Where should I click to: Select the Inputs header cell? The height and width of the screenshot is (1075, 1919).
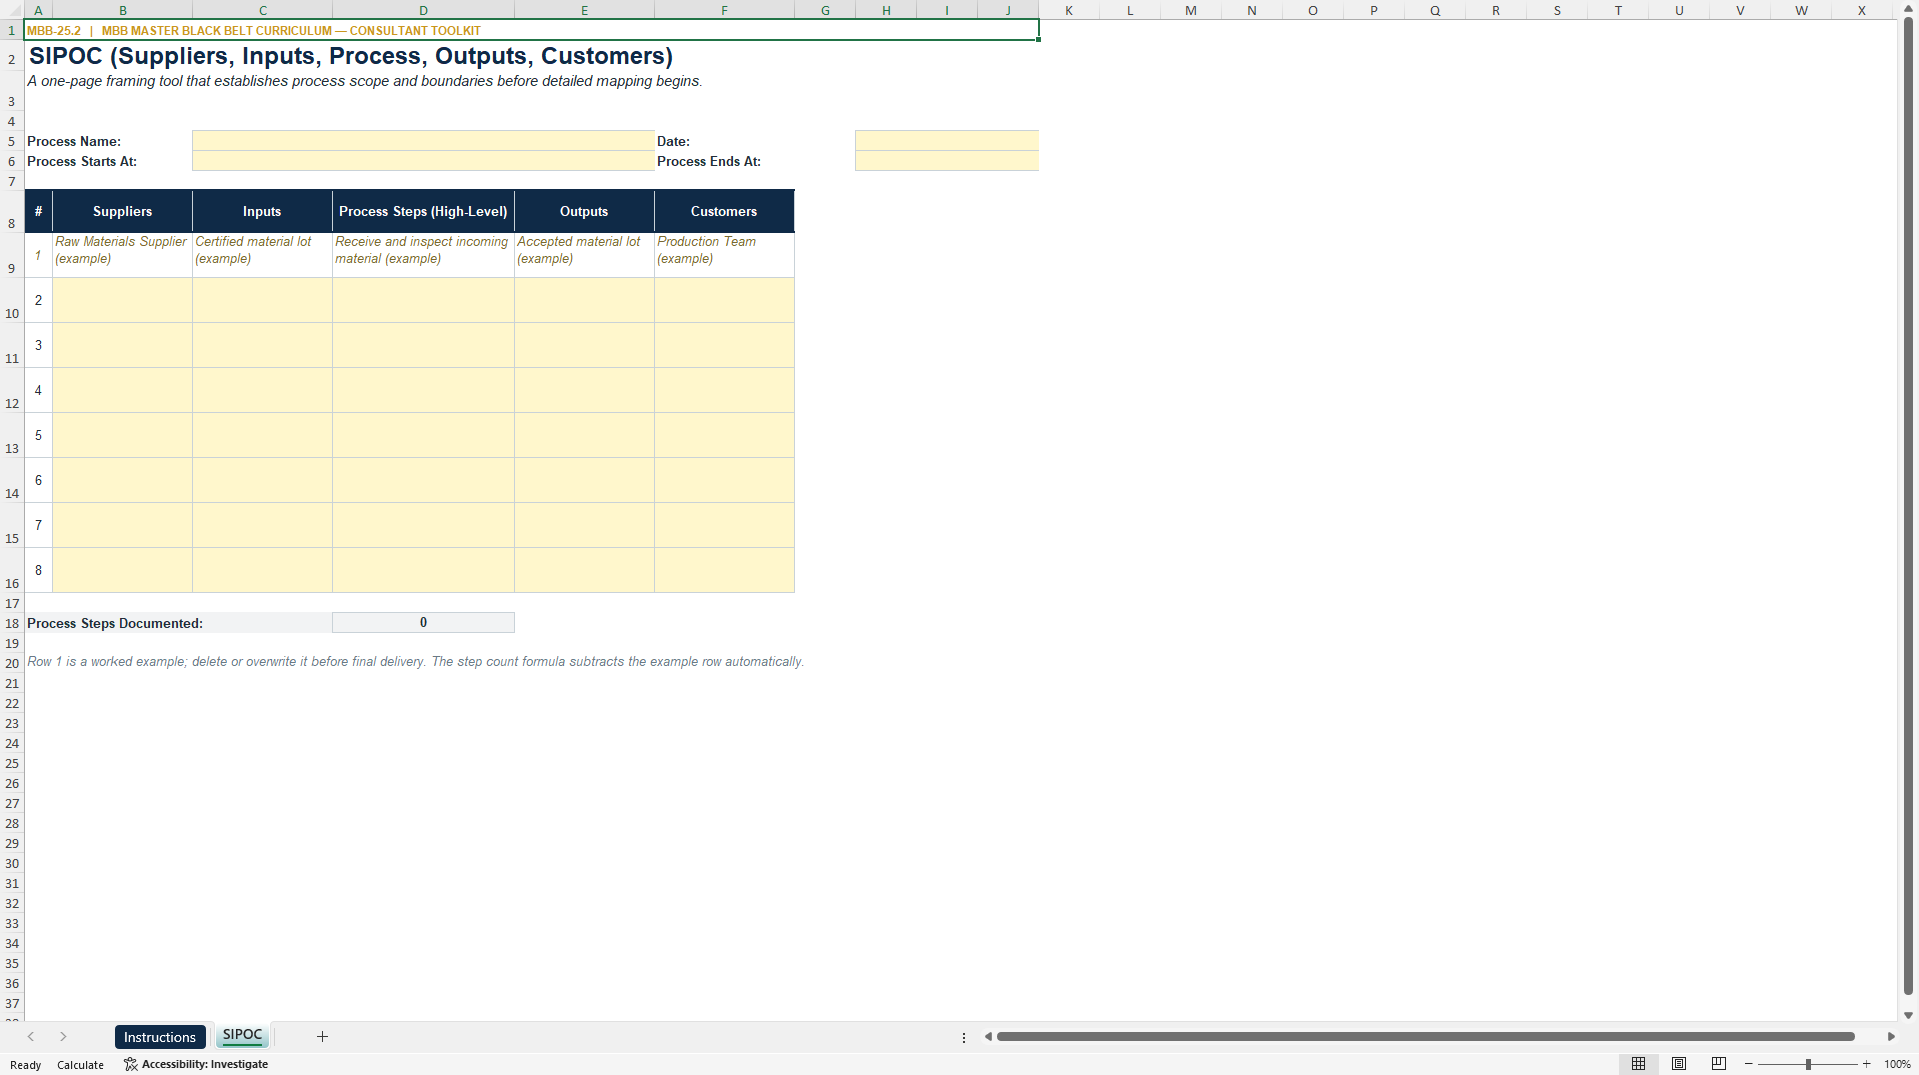(262, 211)
